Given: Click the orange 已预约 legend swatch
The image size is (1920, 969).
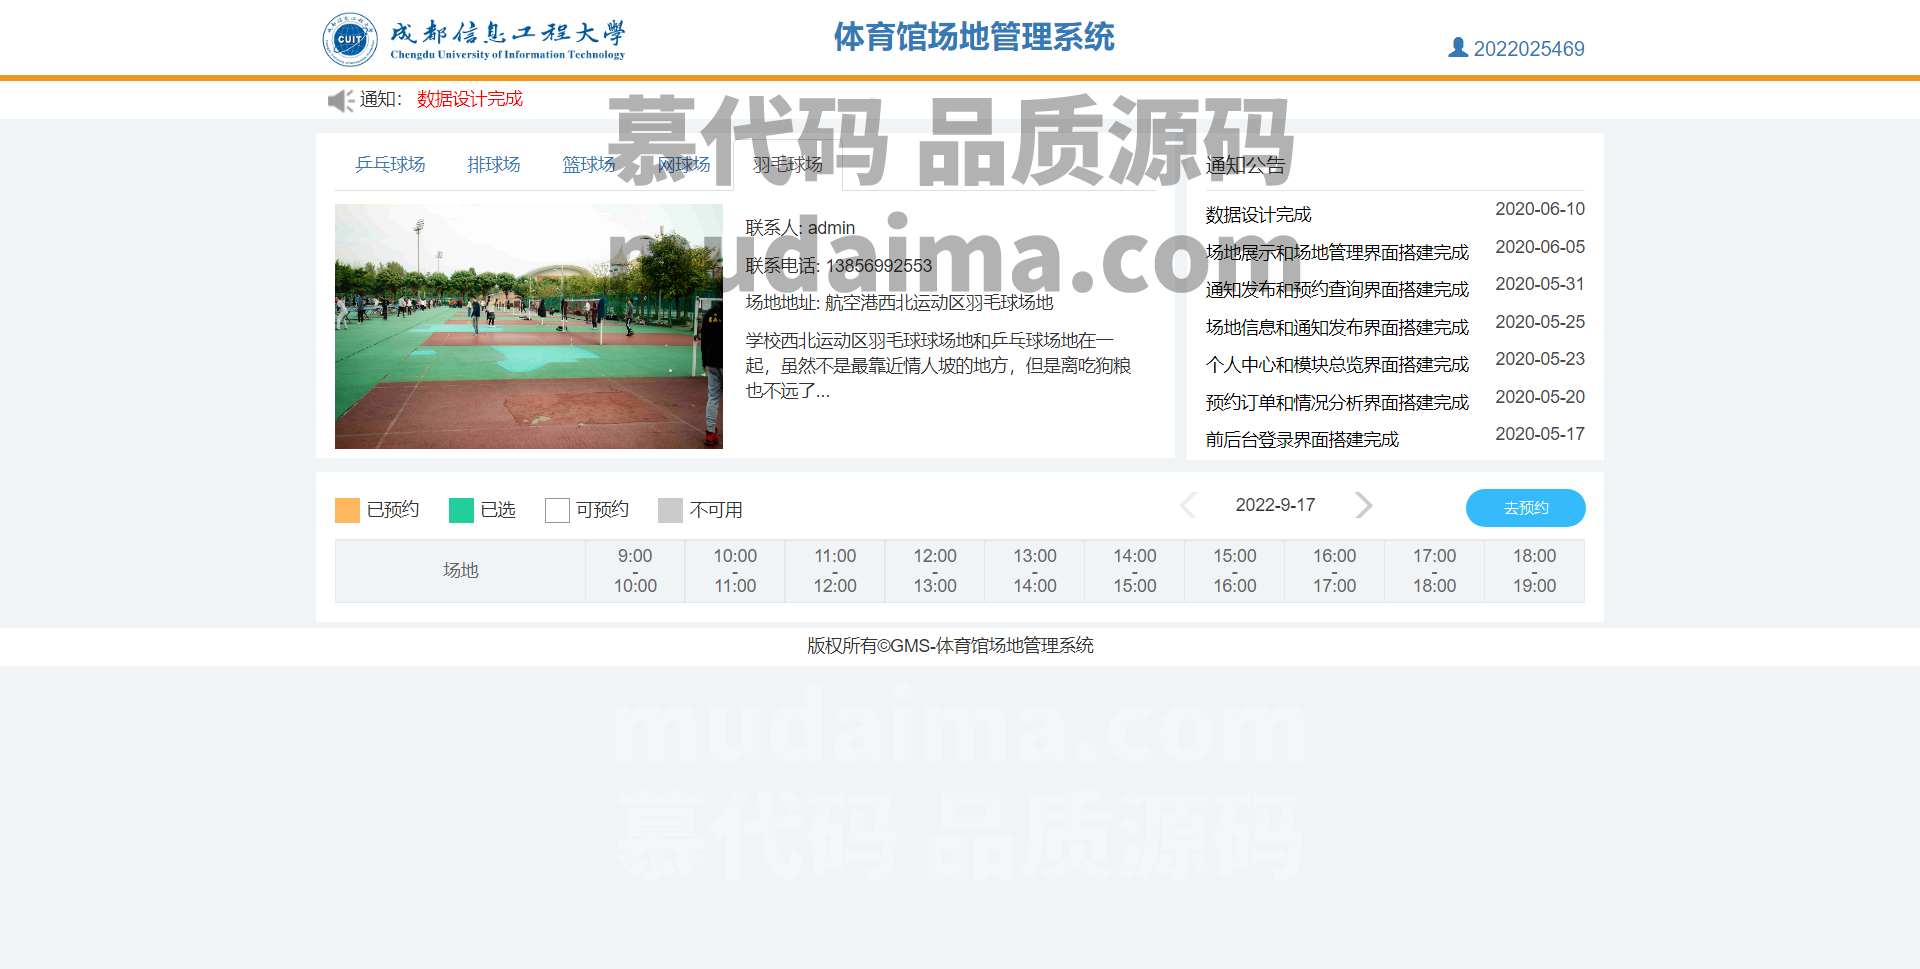Looking at the screenshot, I should pos(347,510).
